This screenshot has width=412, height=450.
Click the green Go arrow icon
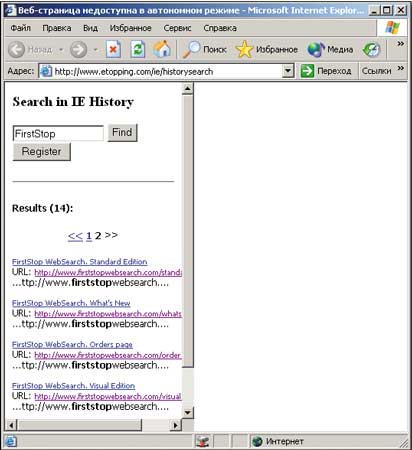(307, 71)
